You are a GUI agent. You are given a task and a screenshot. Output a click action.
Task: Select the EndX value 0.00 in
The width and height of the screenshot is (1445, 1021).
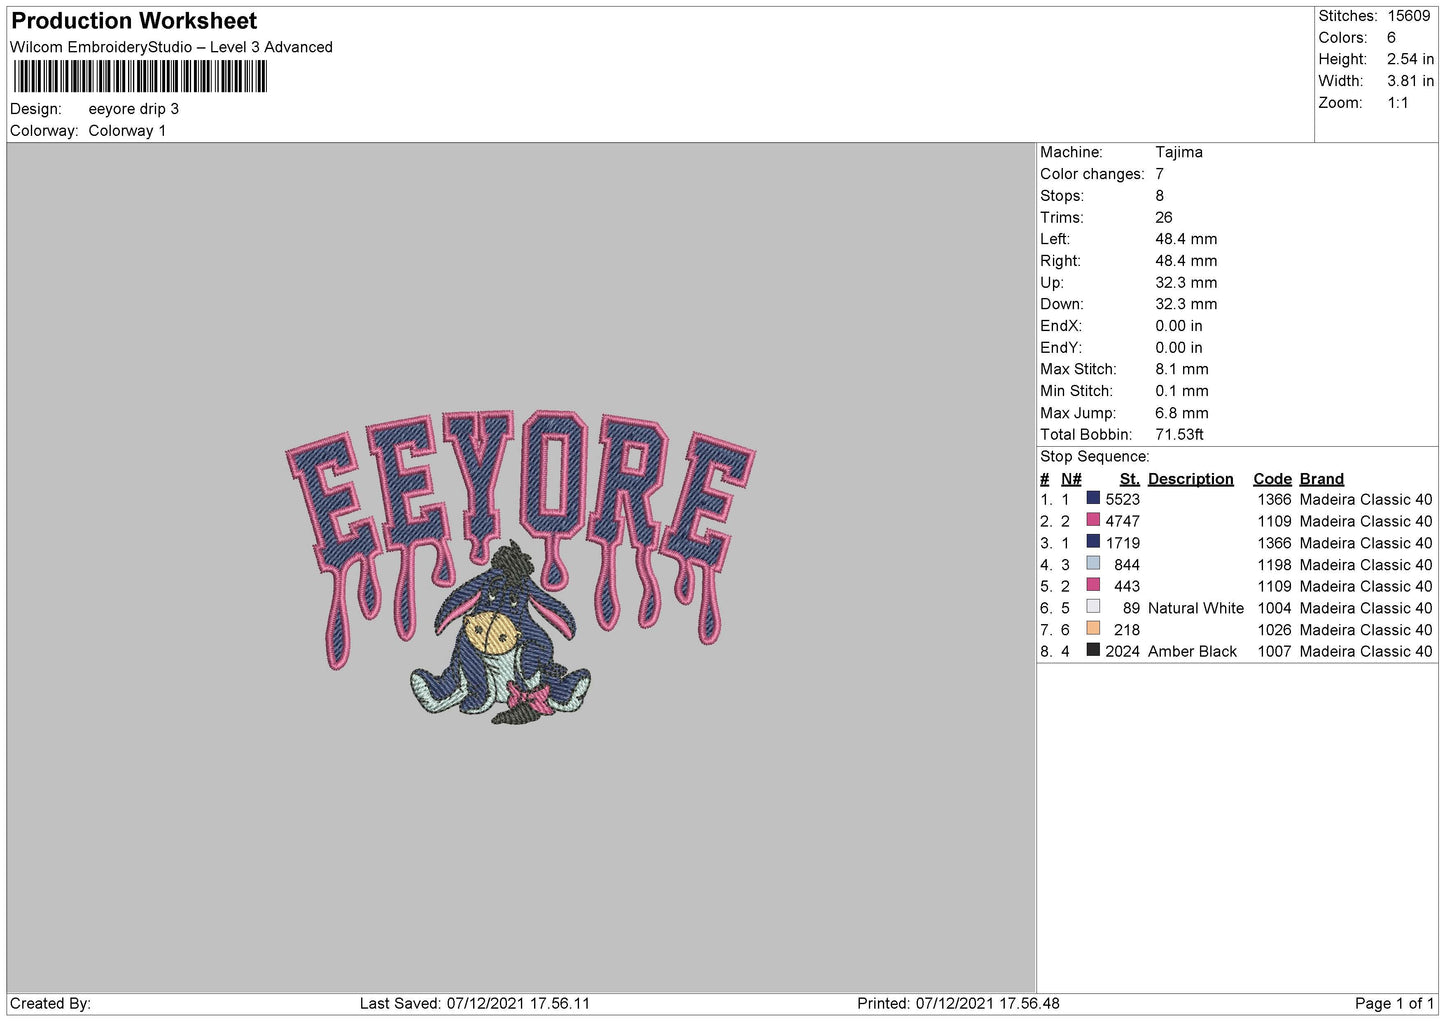click(1179, 326)
